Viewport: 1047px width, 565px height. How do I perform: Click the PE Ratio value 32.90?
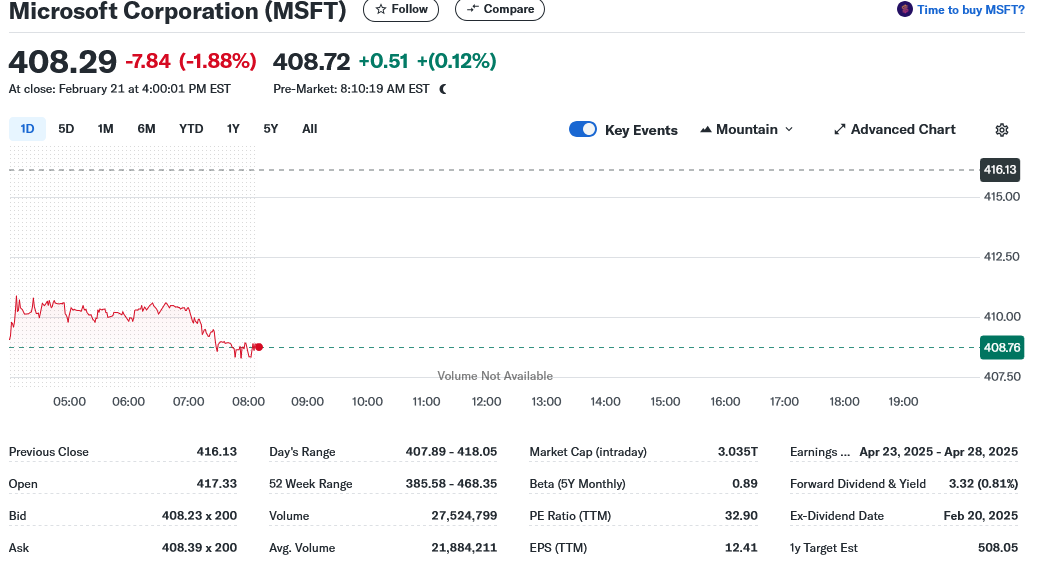pyautogui.click(x=741, y=516)
